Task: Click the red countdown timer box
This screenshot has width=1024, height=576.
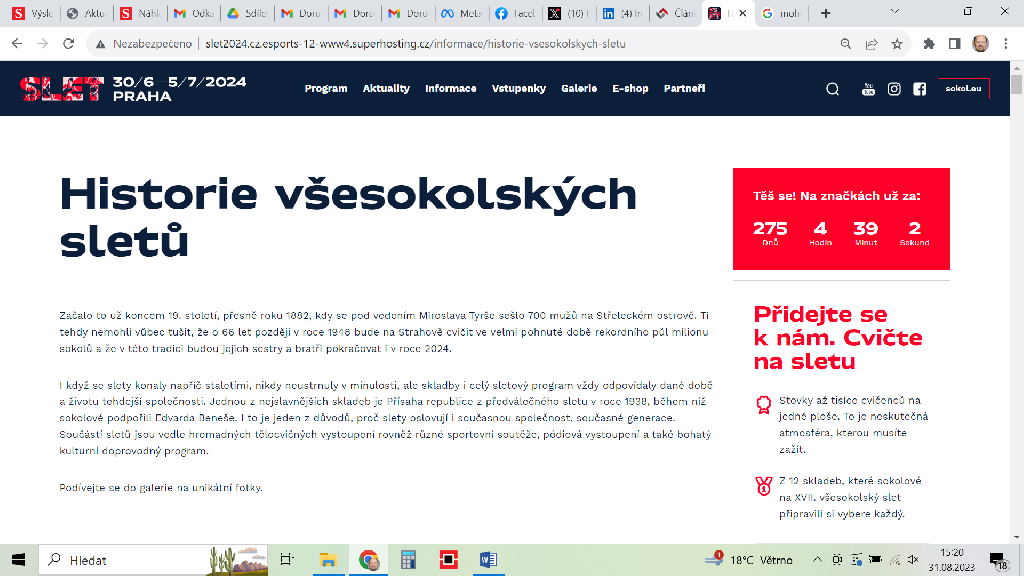Action: (841, 219)
